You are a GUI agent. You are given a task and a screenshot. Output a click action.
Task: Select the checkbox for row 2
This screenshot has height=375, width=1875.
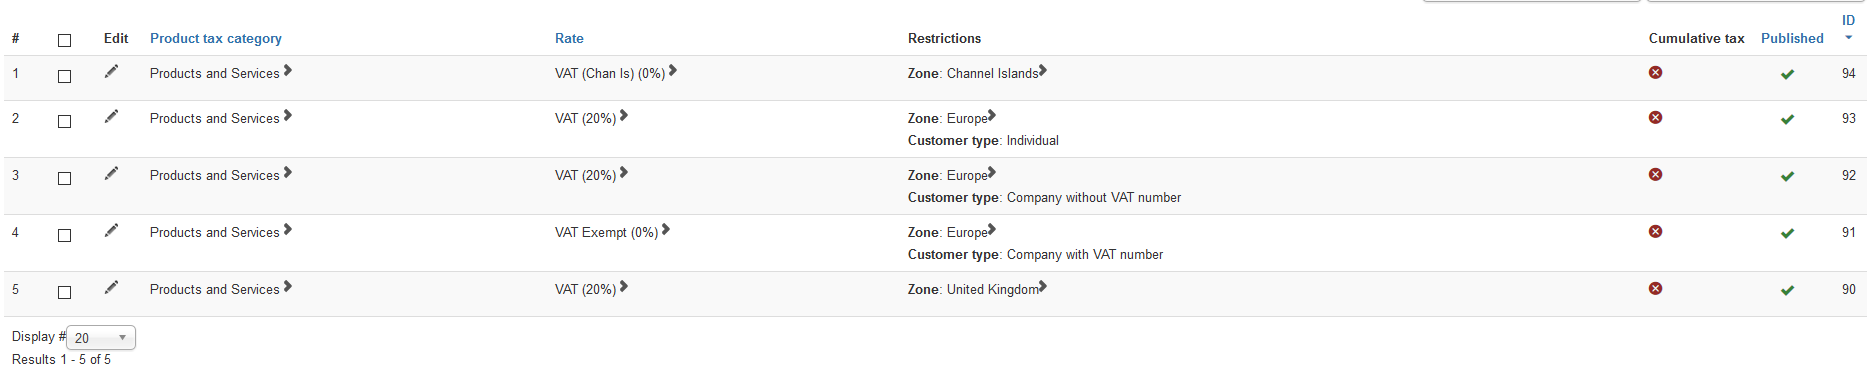point(65,121)
